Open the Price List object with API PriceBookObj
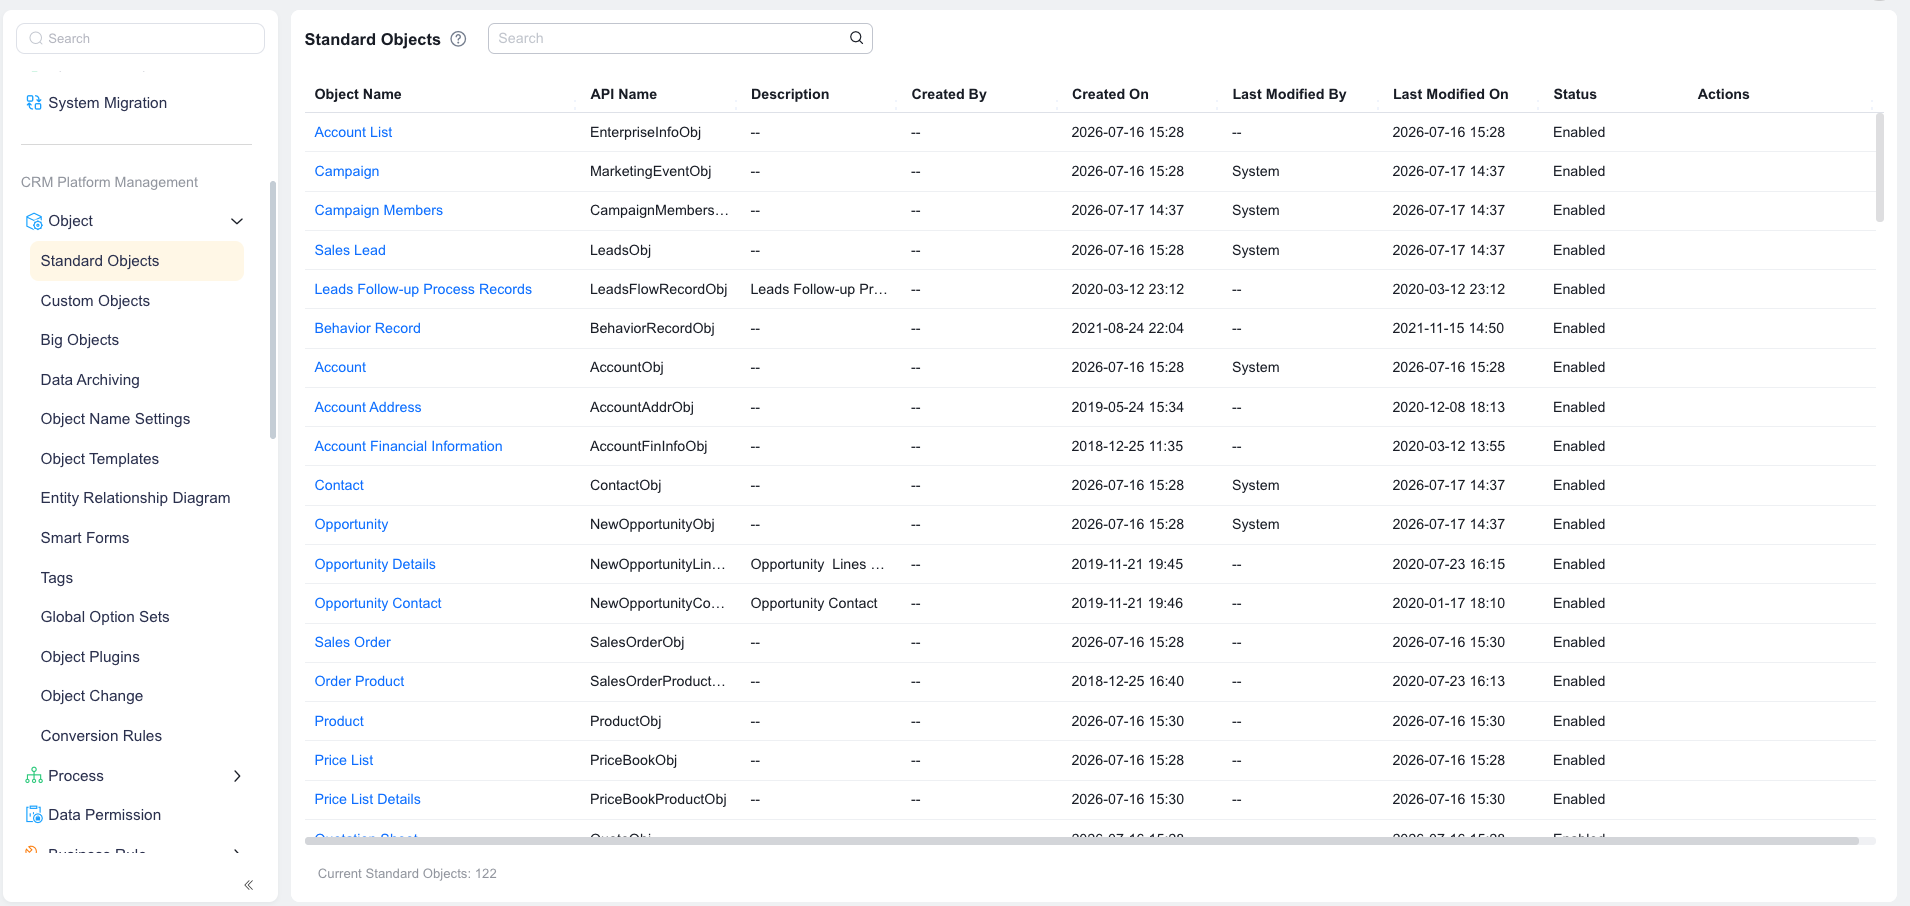Screen dimensions: 1910x906 [x=344, y=760]
